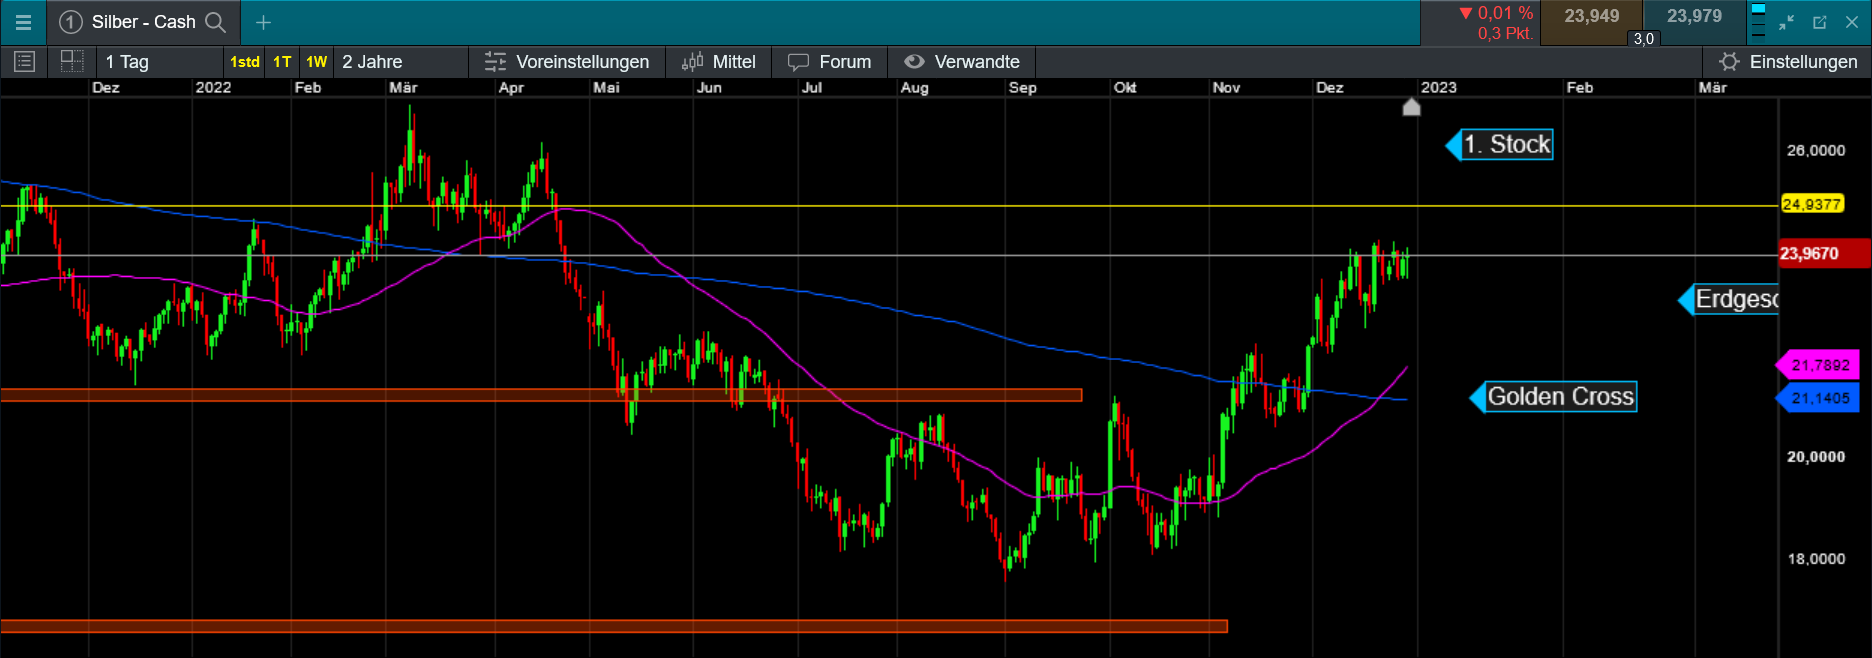Image resolution: width=1872 pixels, height=658 pixels.
Task: Open Einstellungen chart settings
Action: pyautogui.click(x=1788, y=62)
